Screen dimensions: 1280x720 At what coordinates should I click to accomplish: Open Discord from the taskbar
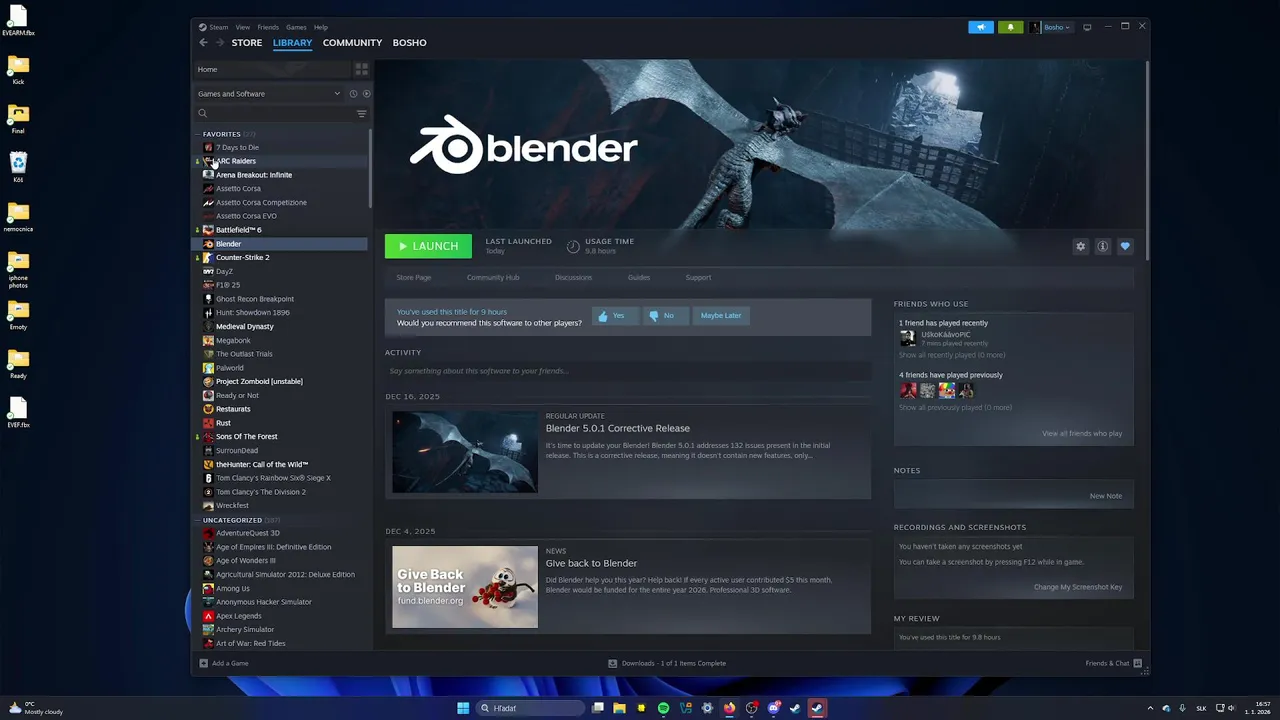[x=773, y=708]
